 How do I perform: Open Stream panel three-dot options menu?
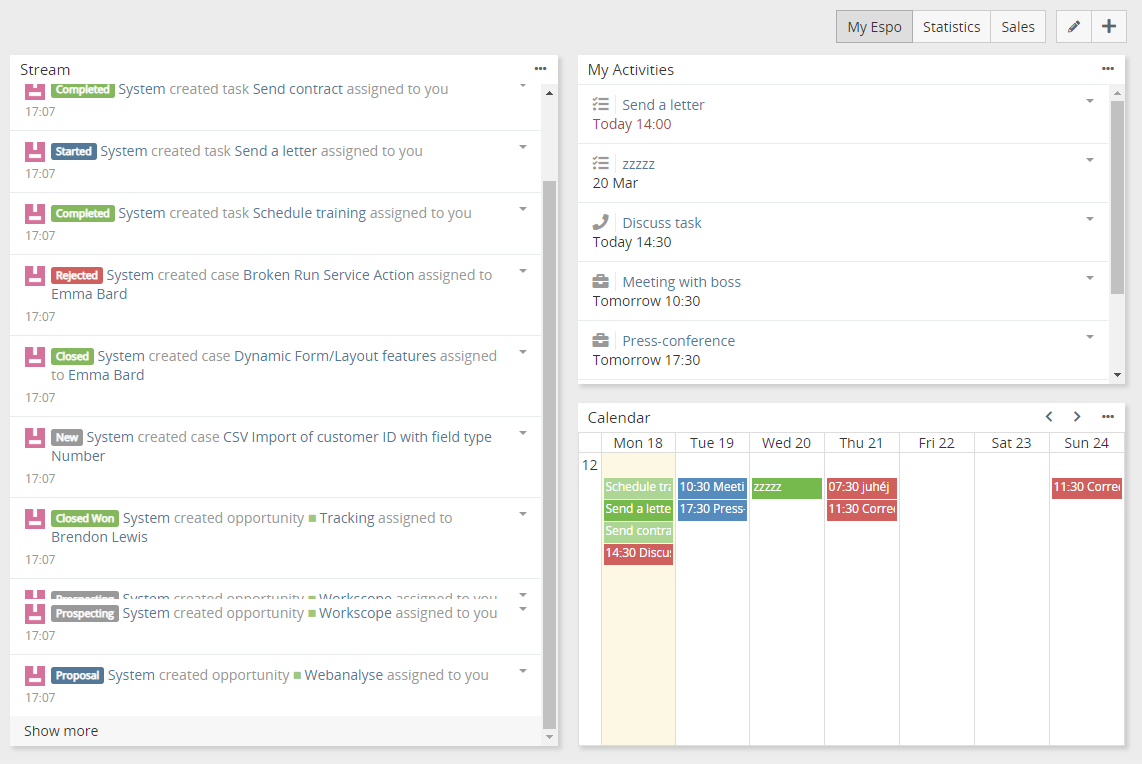(541, 69)
